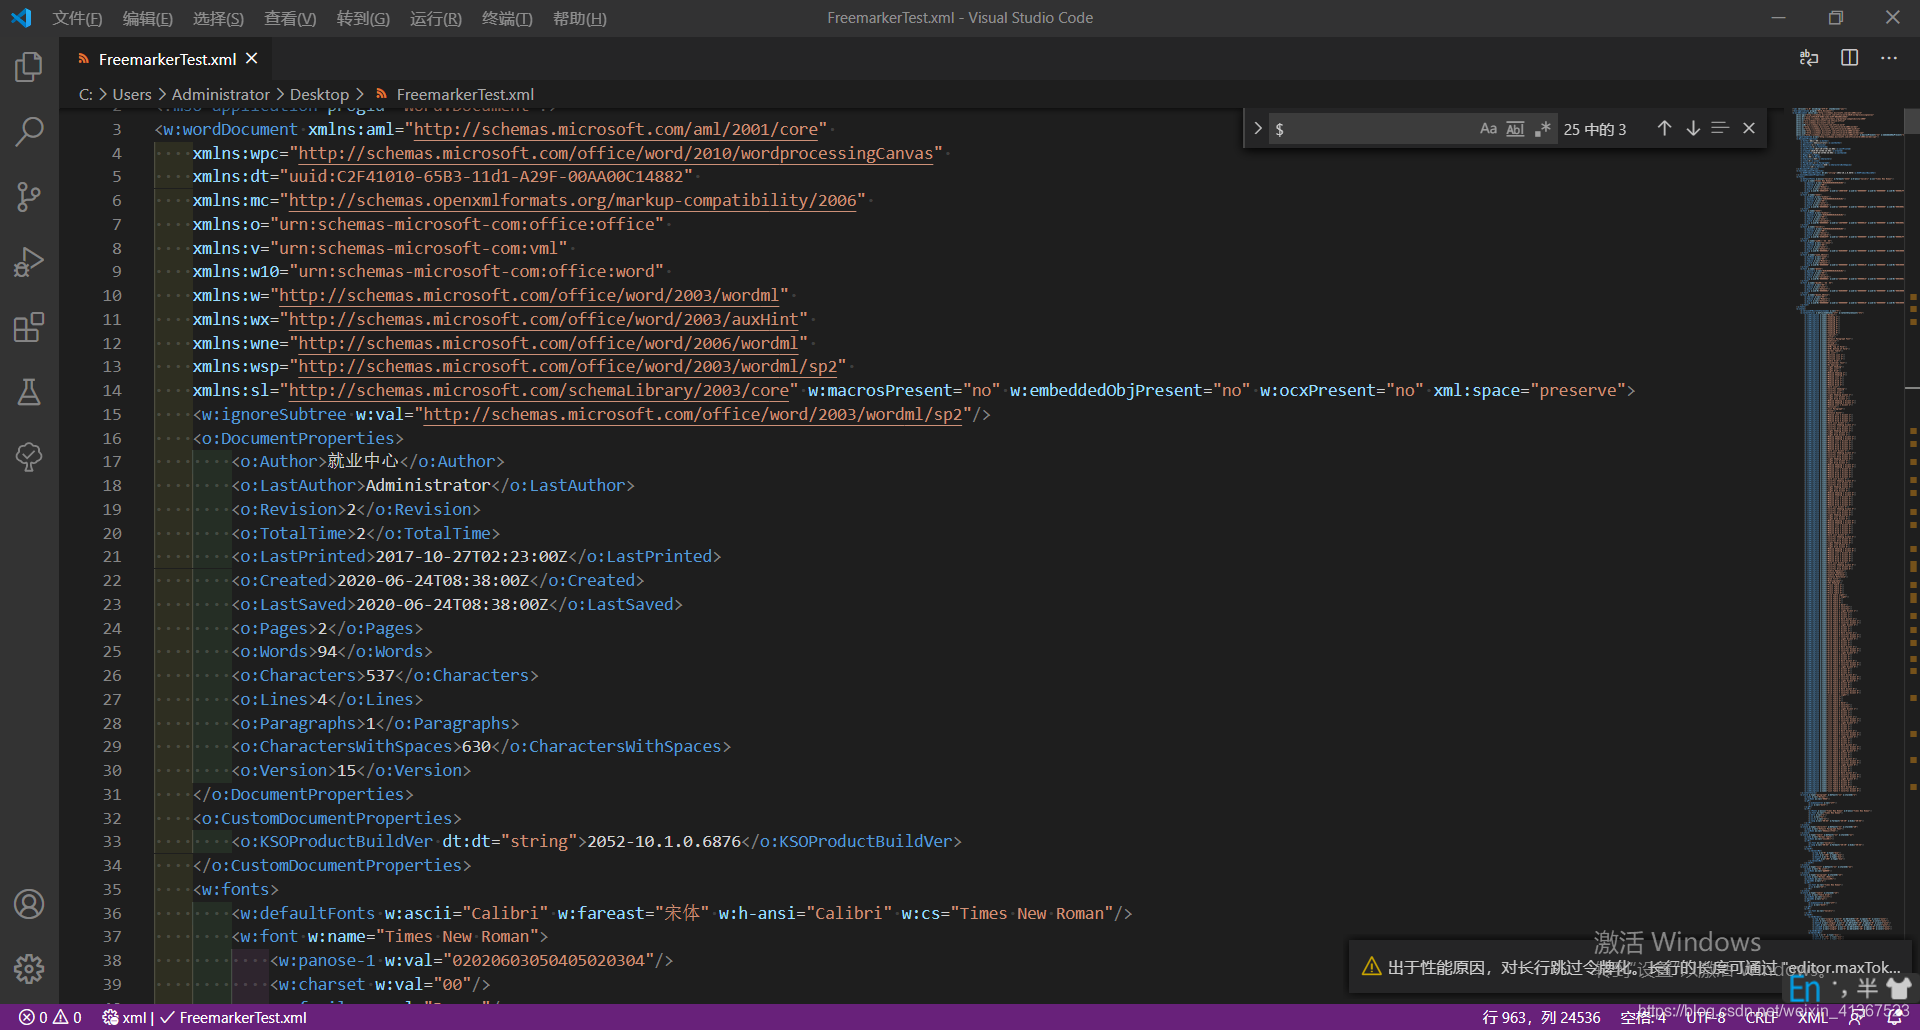This screenshot has height=1030, width=1920.
Task: Open the 运行(R) menu
Action: [436, 18]
